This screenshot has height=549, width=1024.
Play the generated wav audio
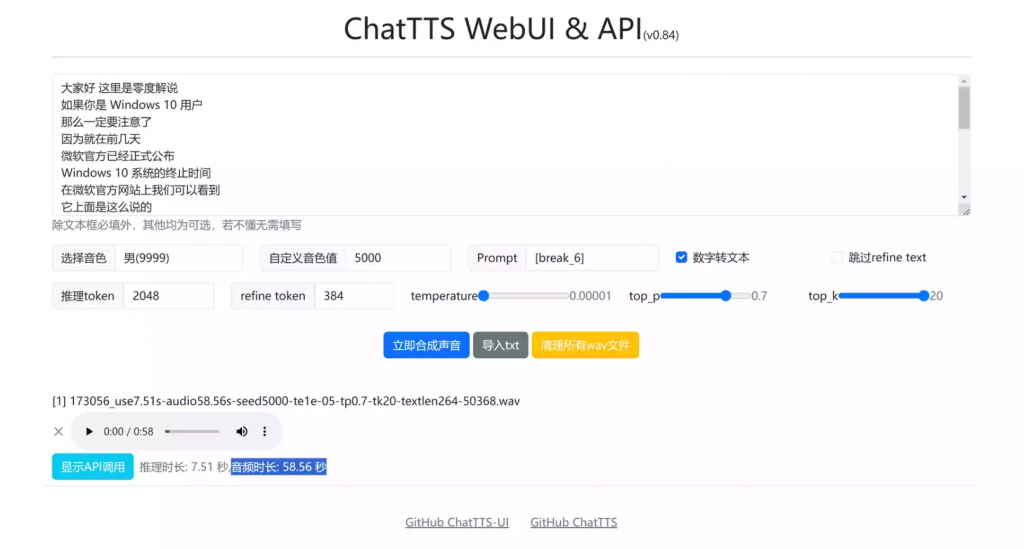pyautogui.click(x=89, y=431)
